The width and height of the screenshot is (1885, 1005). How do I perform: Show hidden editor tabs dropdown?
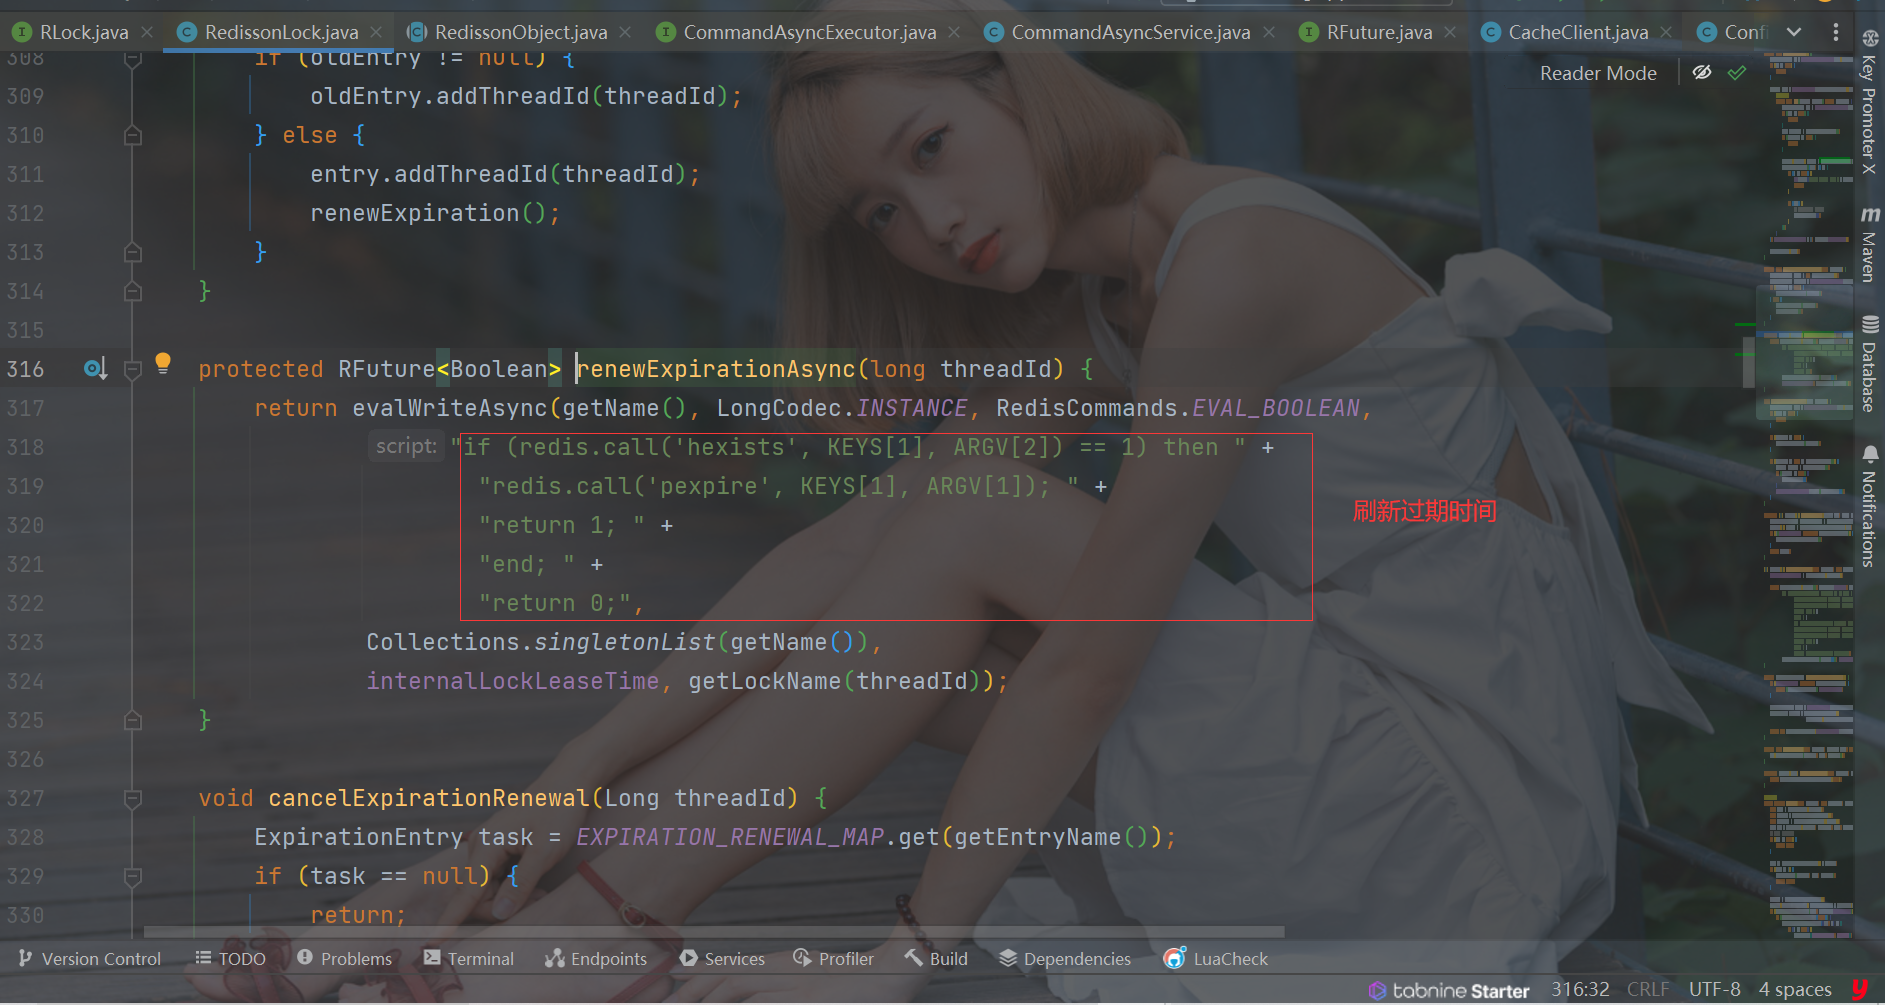pyautogui.click(x=1794, y=32)
